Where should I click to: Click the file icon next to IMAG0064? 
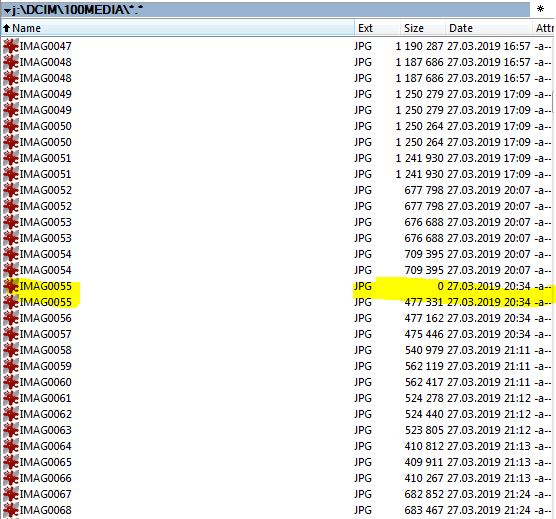(11, 446)
